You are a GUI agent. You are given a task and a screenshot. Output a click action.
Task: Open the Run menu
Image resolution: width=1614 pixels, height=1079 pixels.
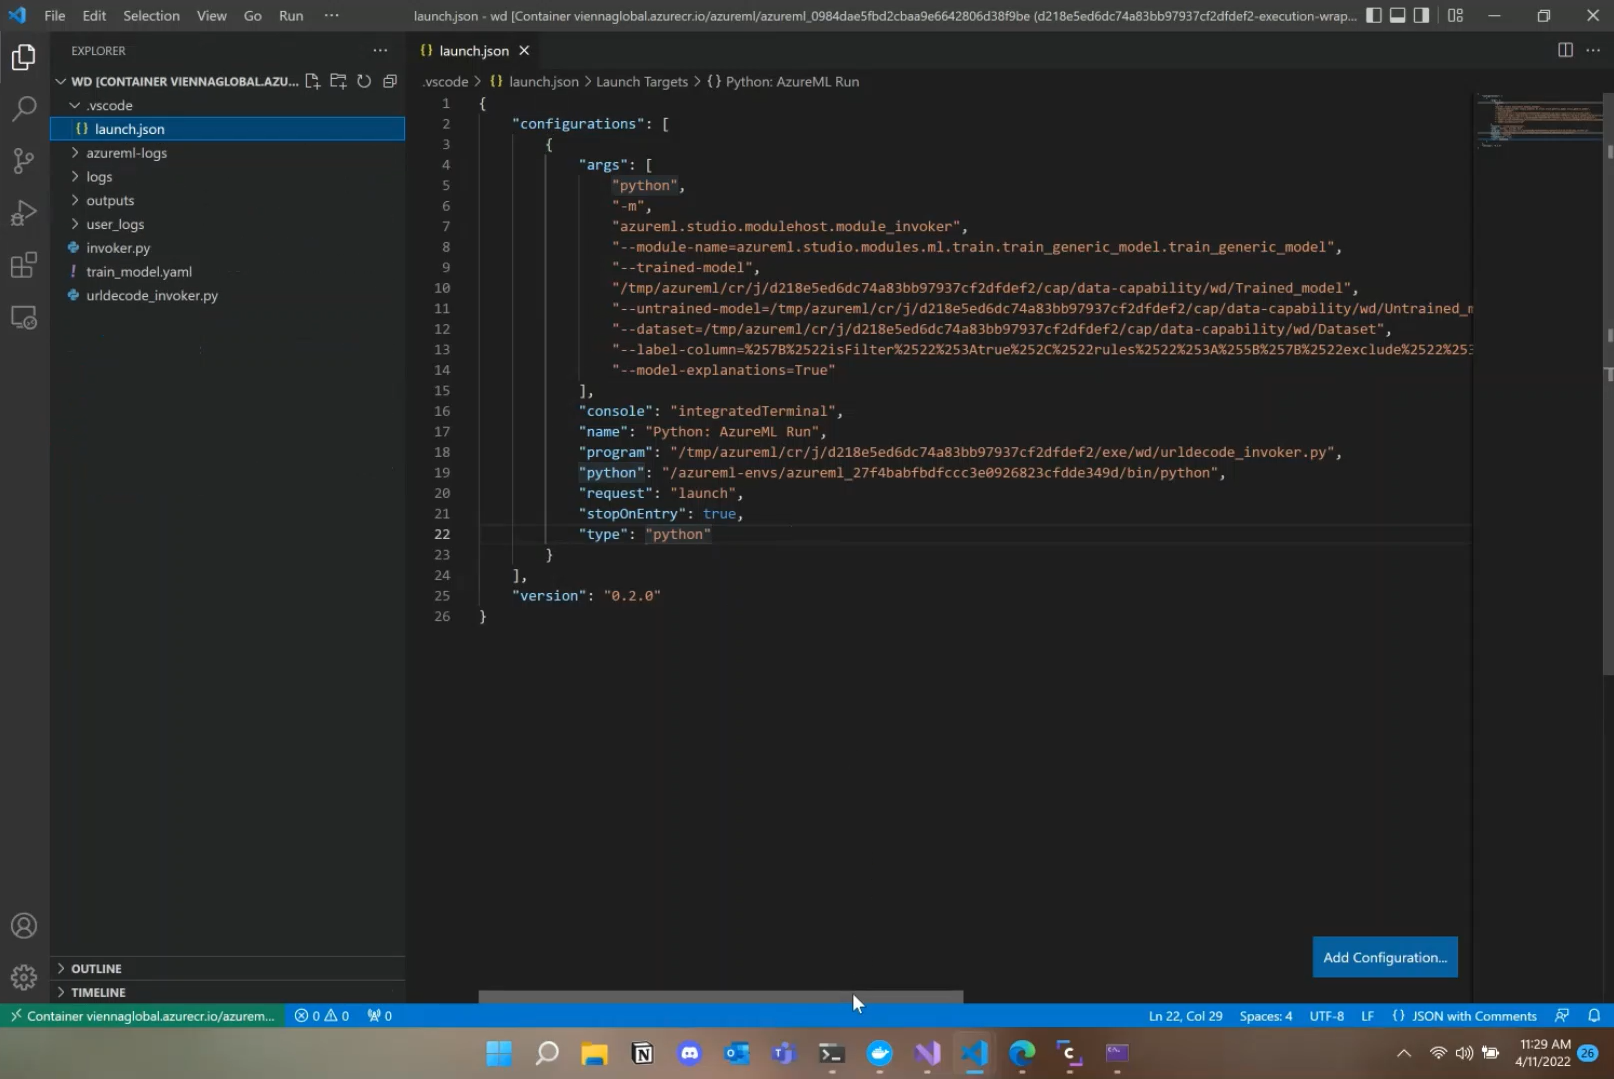(x=291, y=15)
